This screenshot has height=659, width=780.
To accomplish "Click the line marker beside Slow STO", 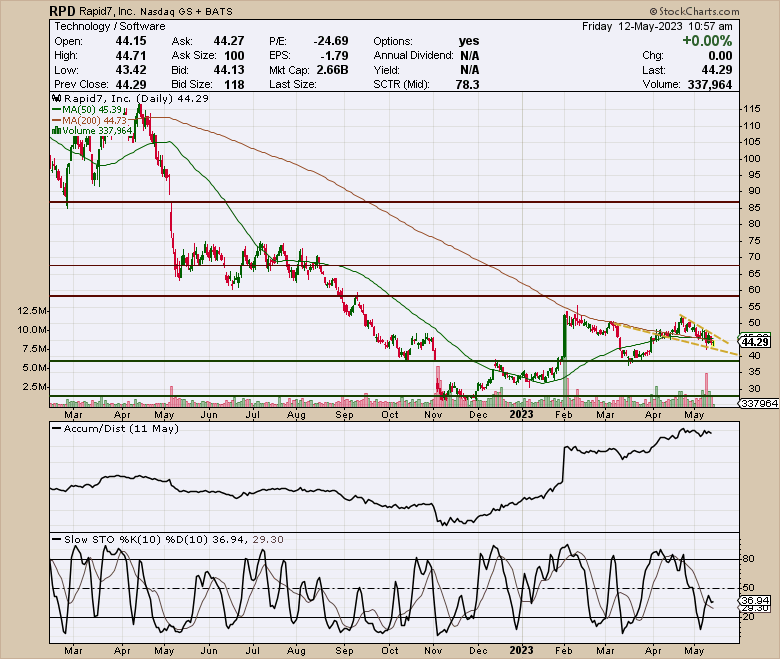I will coord(57,540).
